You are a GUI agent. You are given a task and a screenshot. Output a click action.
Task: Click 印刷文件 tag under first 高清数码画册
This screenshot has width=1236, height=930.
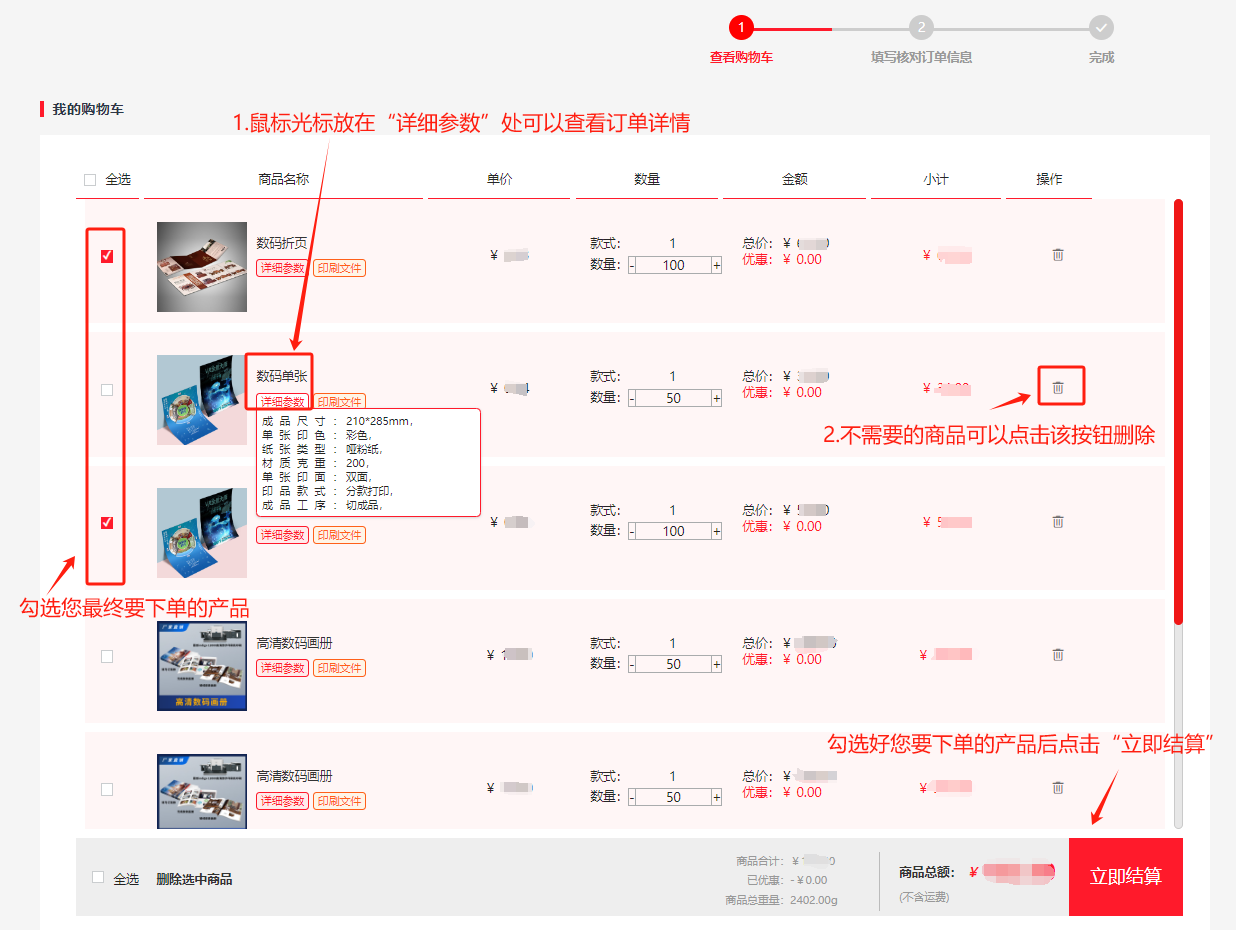click(339, 668)
